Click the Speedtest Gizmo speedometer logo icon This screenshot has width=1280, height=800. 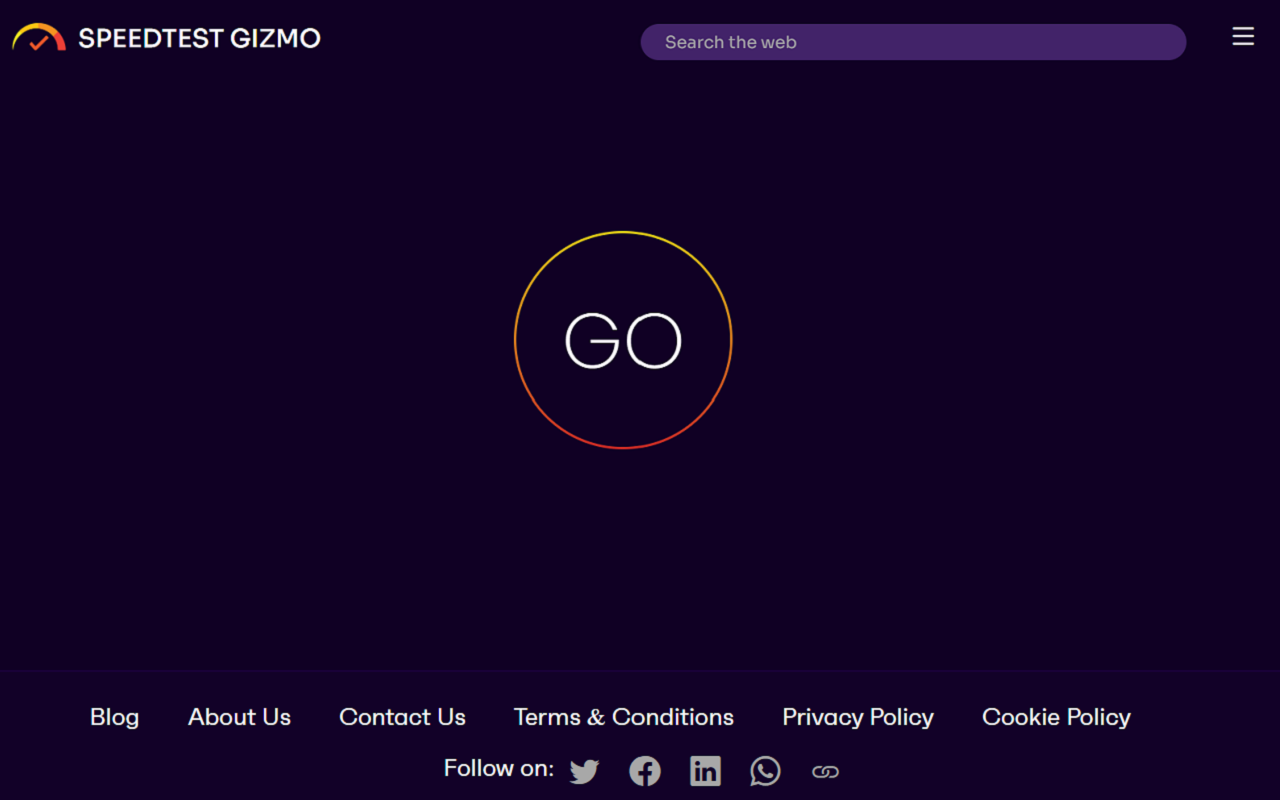tap(39, 38)
